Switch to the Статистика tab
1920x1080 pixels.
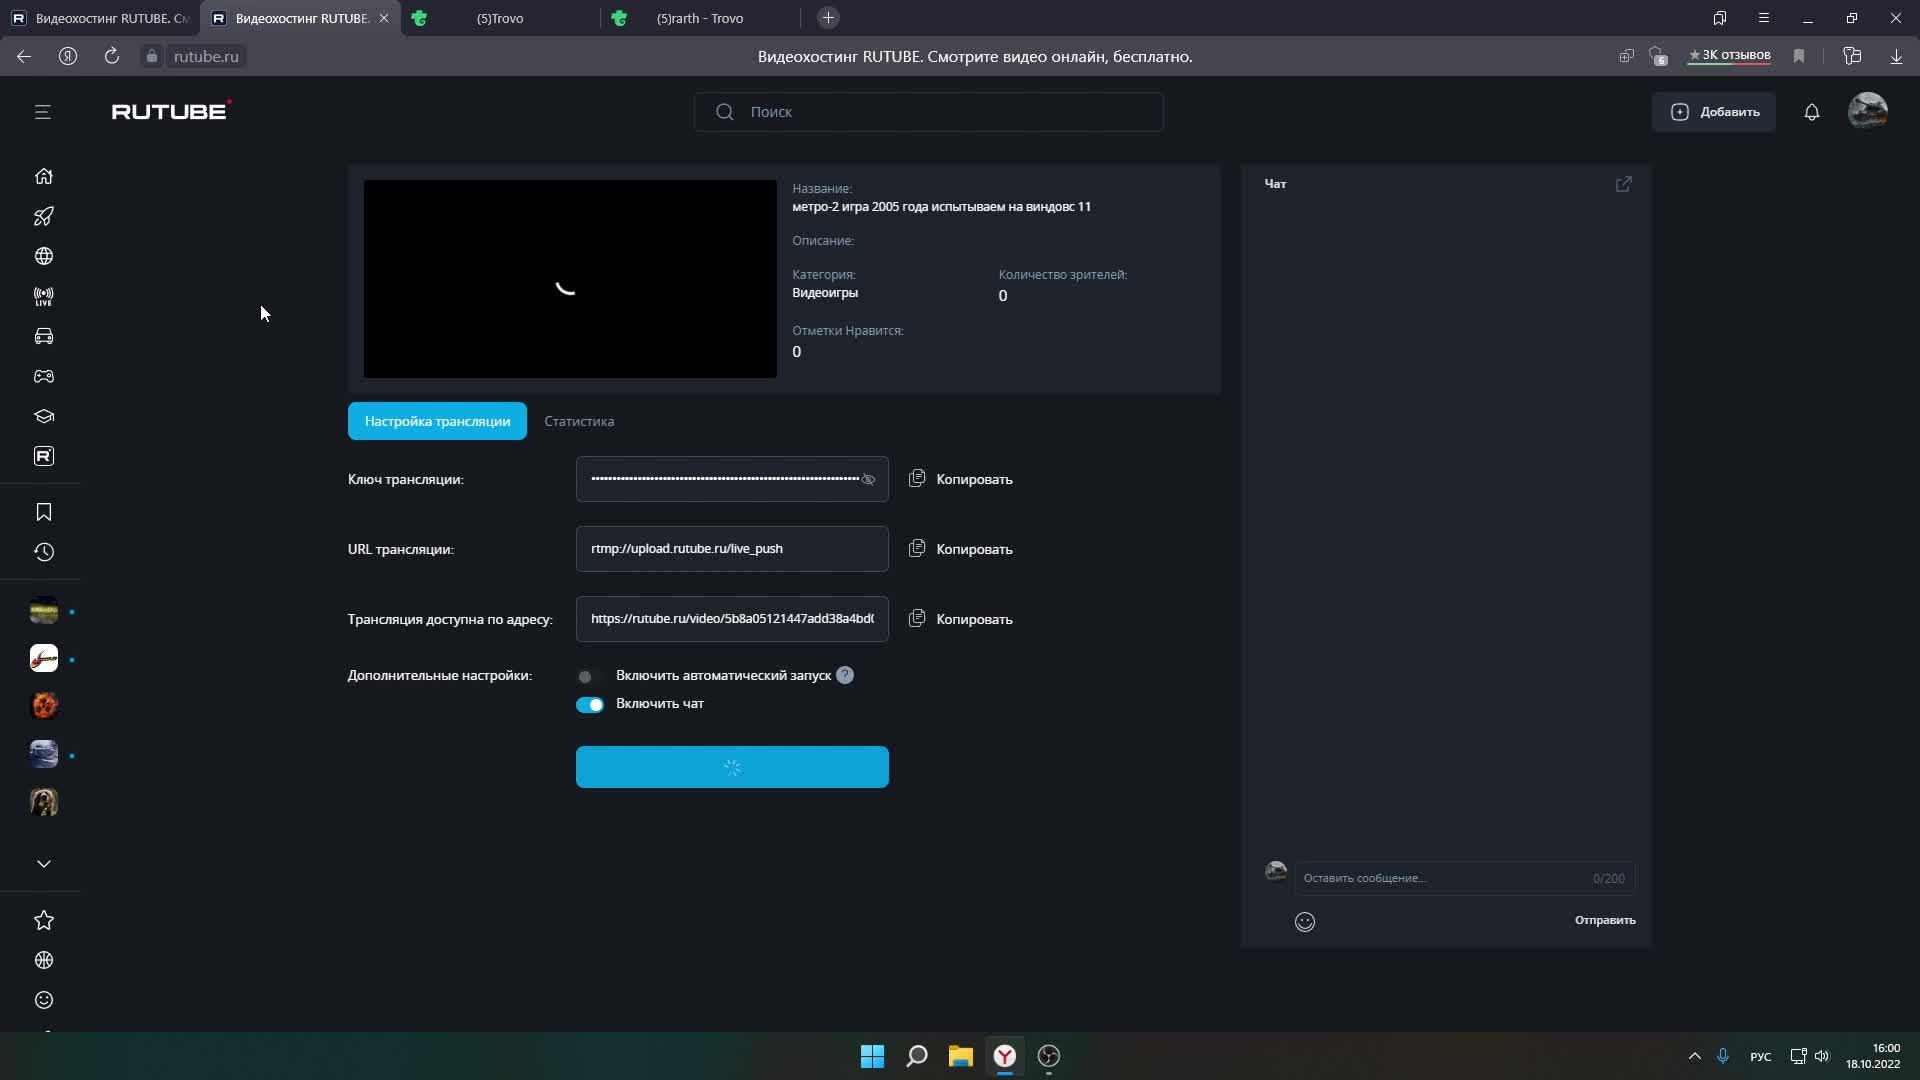579,422
